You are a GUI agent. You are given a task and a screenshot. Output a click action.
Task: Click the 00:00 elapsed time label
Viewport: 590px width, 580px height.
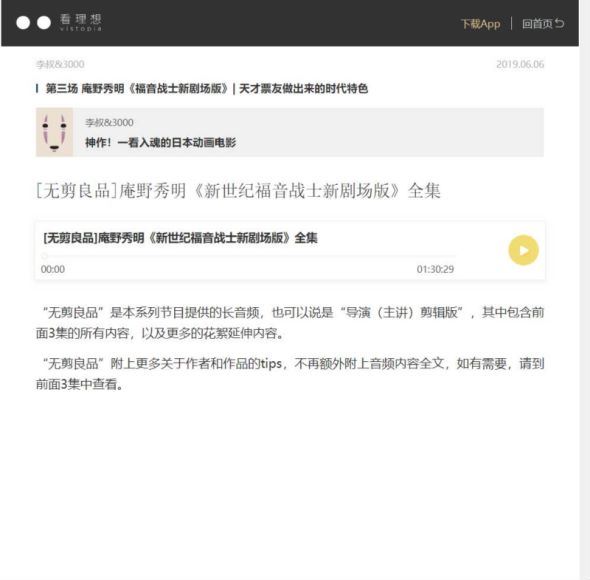[53, 269]
